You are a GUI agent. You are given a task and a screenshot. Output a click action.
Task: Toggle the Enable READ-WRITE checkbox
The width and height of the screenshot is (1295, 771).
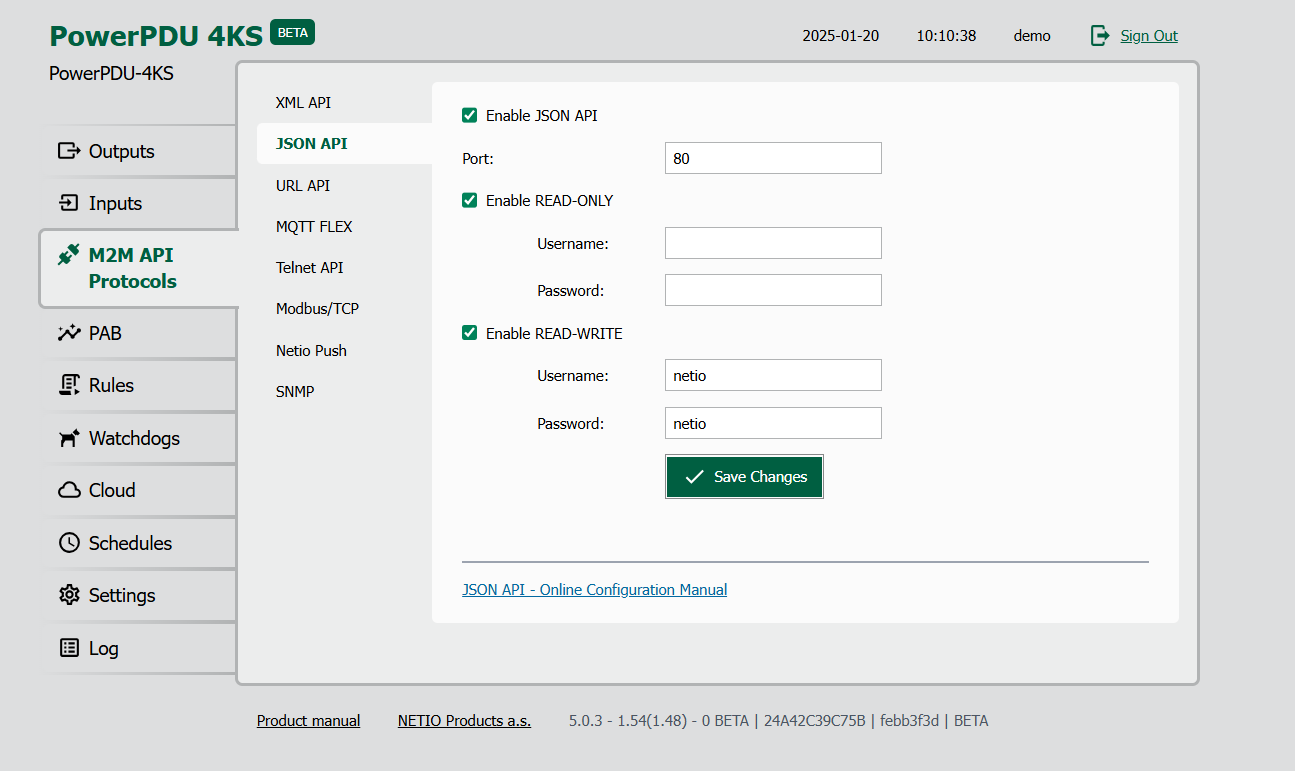(469, 333)
